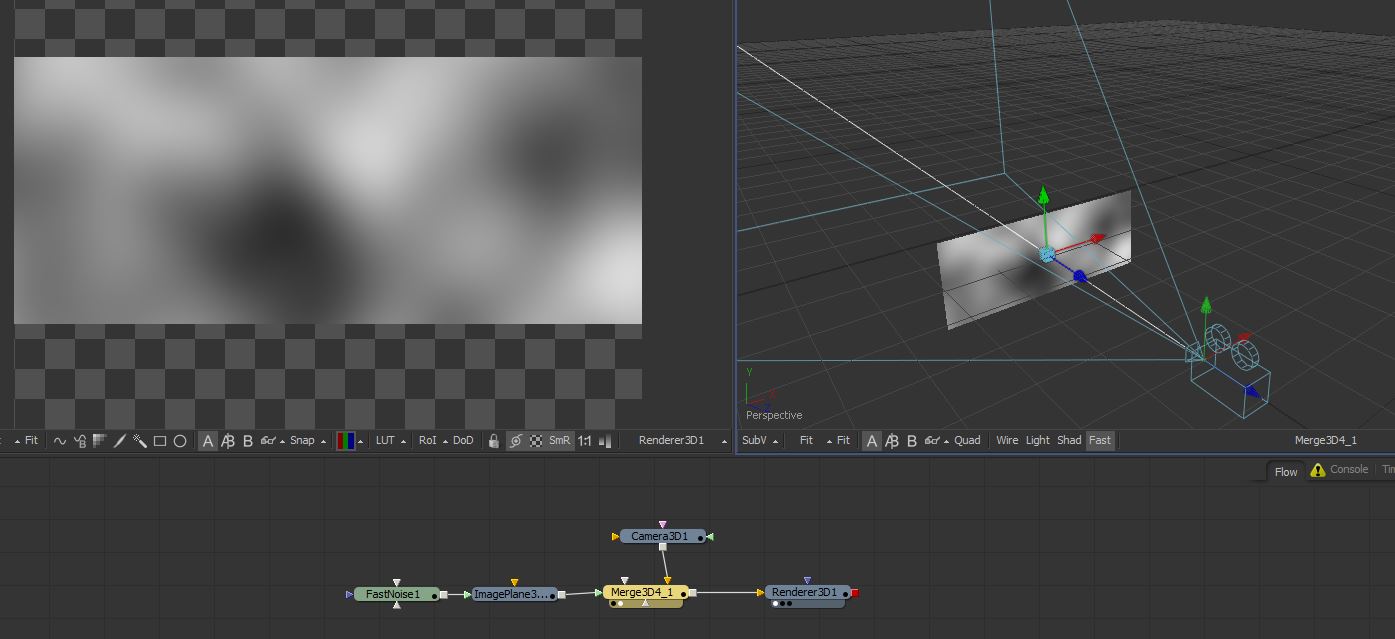Image resolution: width=1395 pixels, height=639 pixels.
Task: Click the RGB color channel swatch
Action: [345, 440]
